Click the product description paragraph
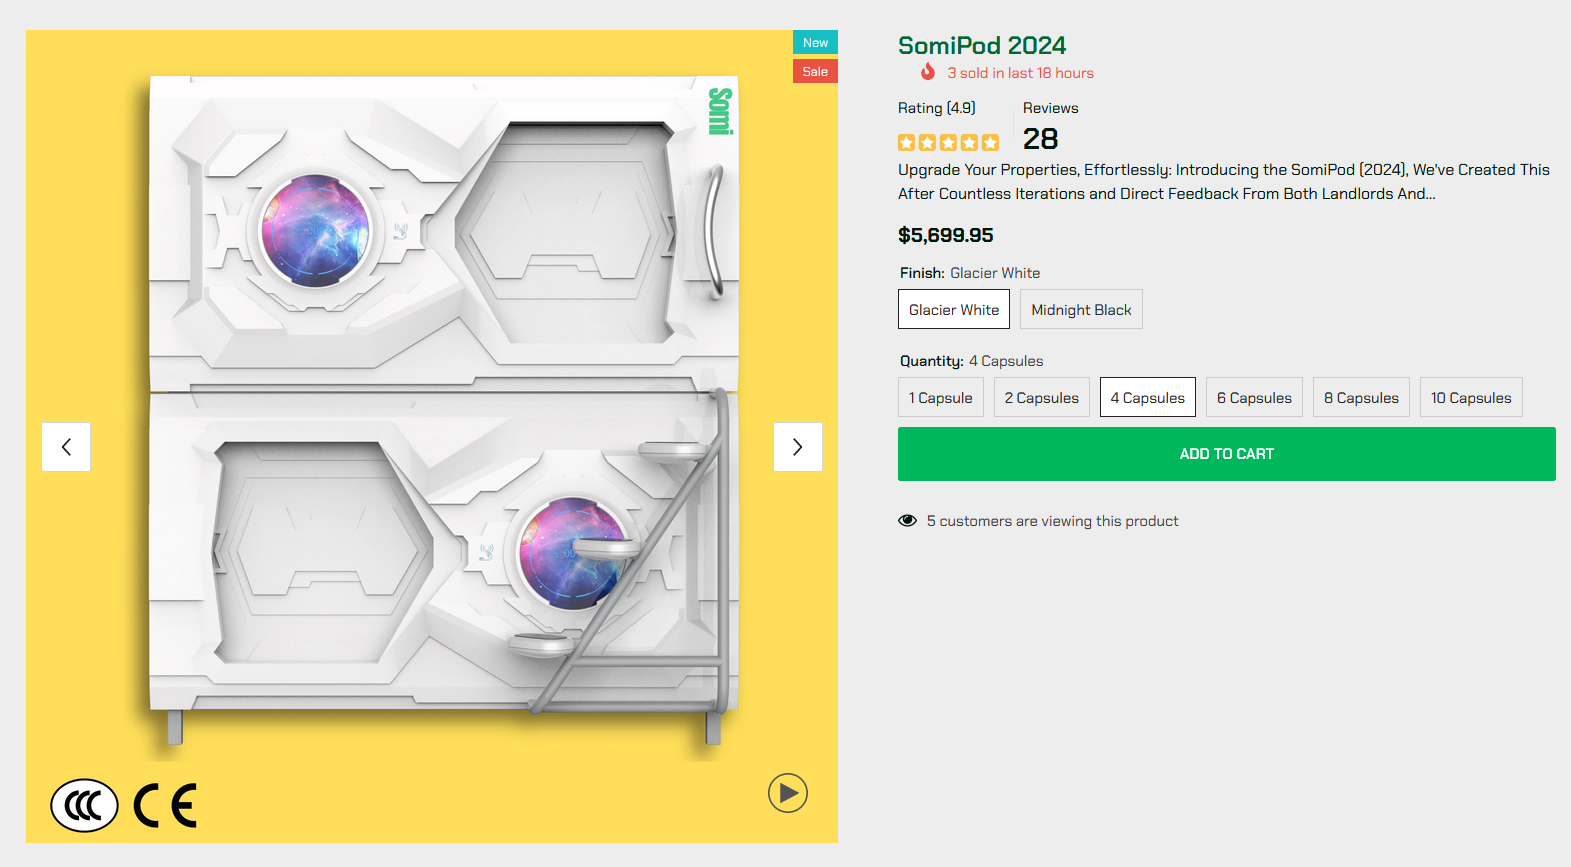 click(x=1224, y=182)
